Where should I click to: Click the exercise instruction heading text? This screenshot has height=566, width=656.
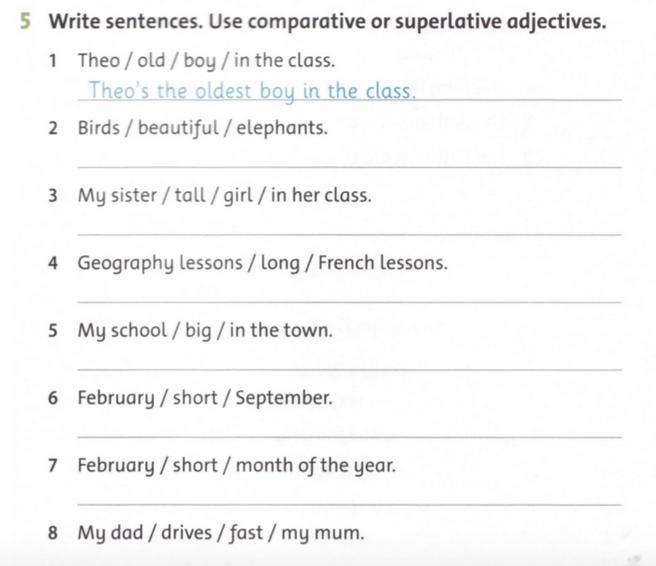(x=327, y=21)
